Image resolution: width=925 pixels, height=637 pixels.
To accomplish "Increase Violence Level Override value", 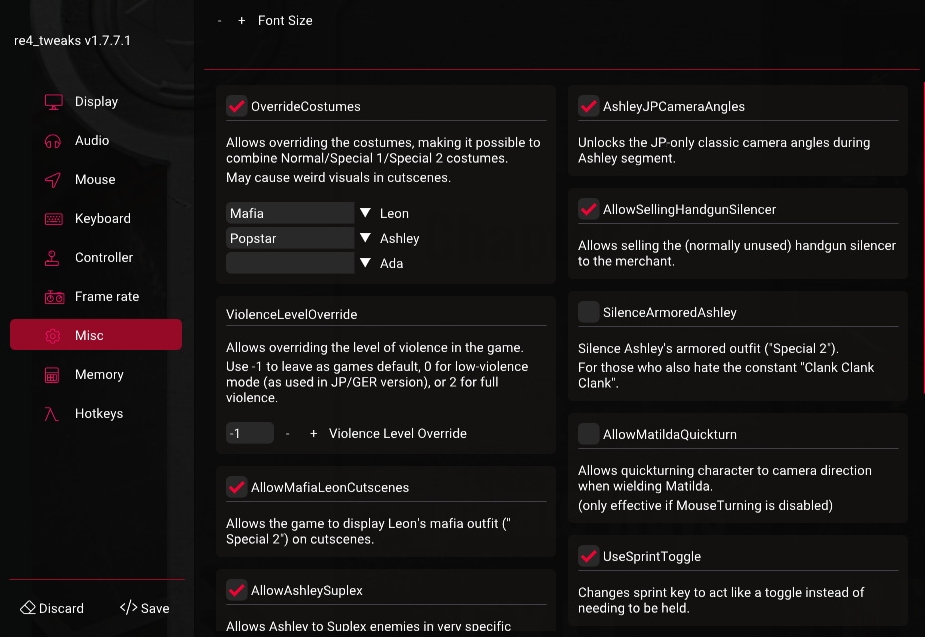I will tap(313, 434).
